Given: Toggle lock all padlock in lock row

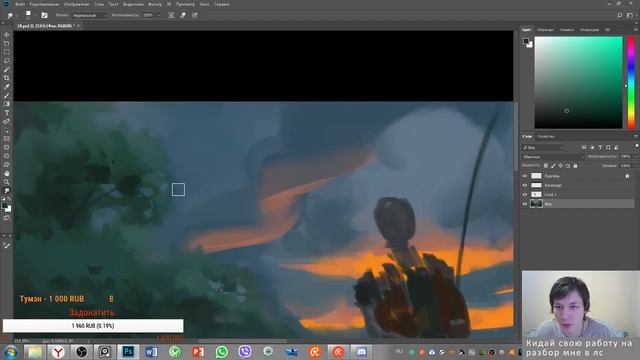Looking at the screenshot, I should click(575, 166).
